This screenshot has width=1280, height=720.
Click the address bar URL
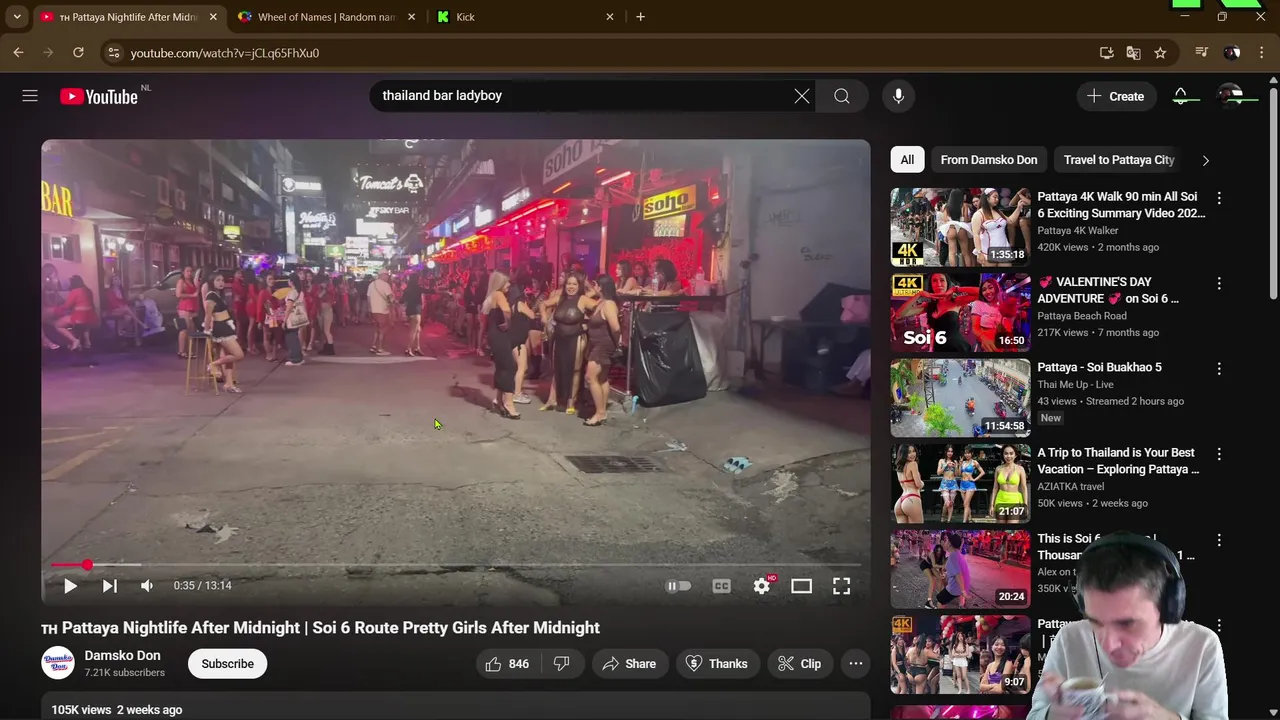(225, 53)
